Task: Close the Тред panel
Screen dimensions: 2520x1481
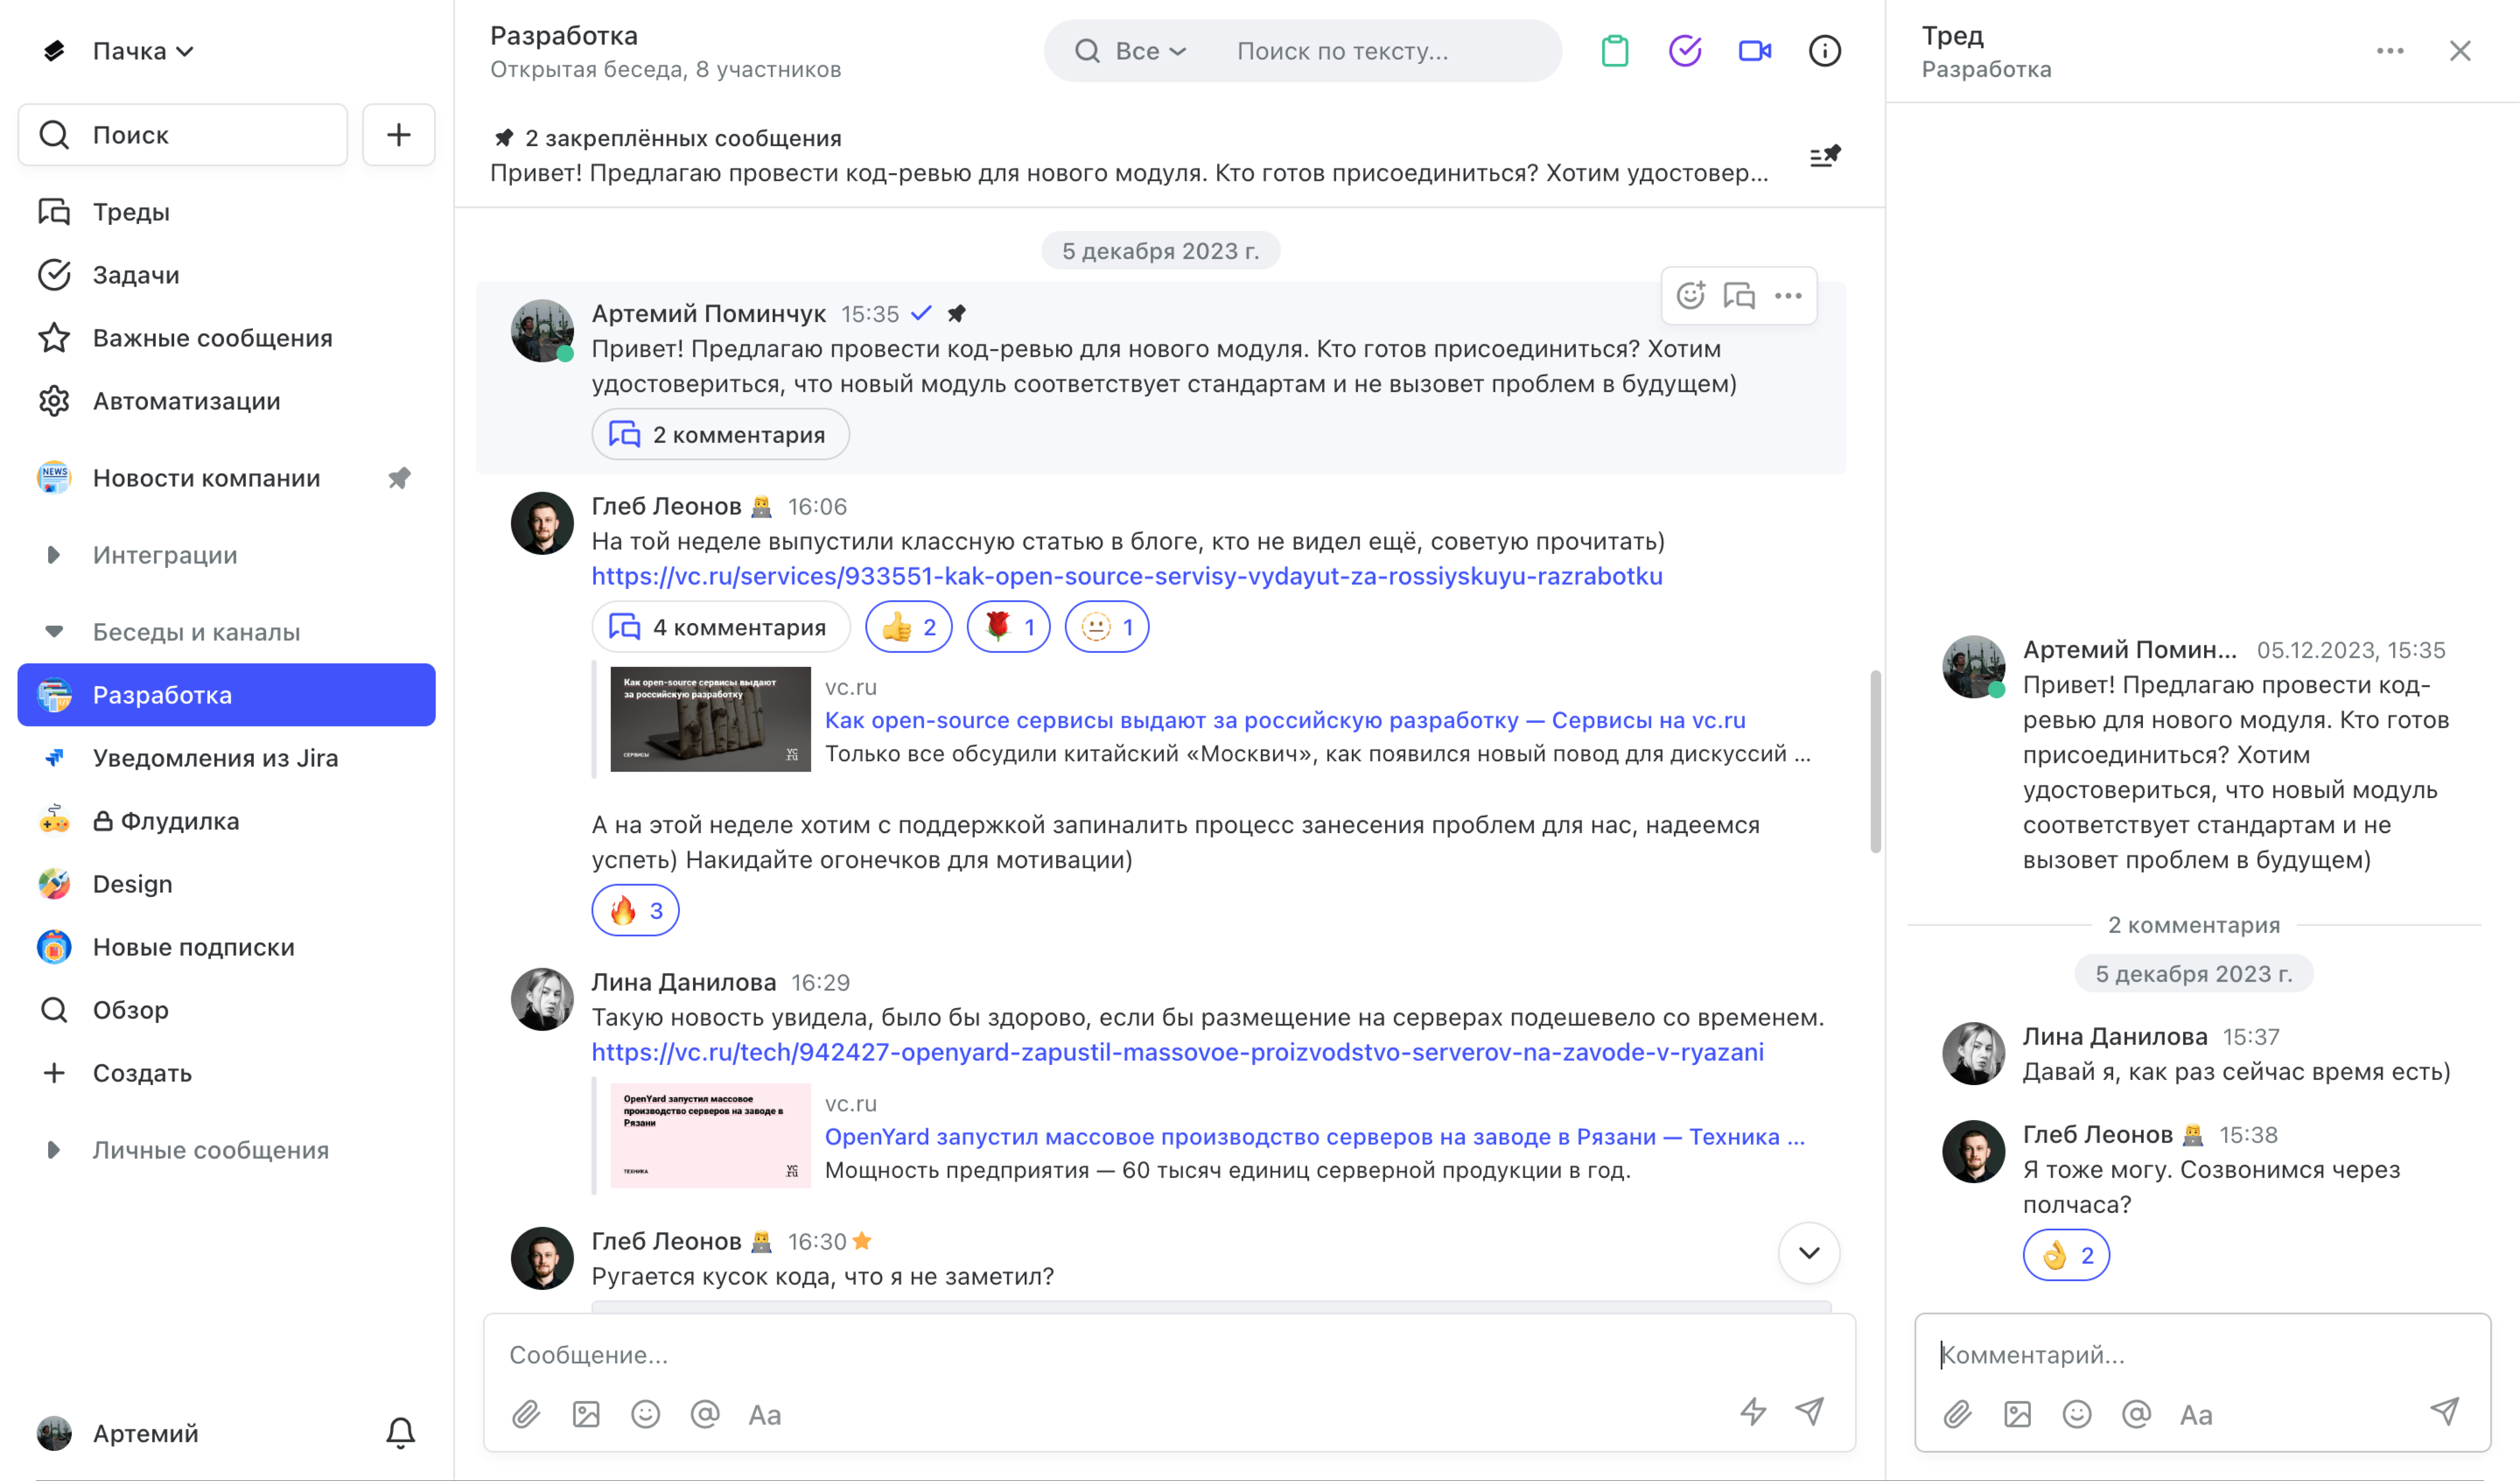Action: click(2460, 51)
